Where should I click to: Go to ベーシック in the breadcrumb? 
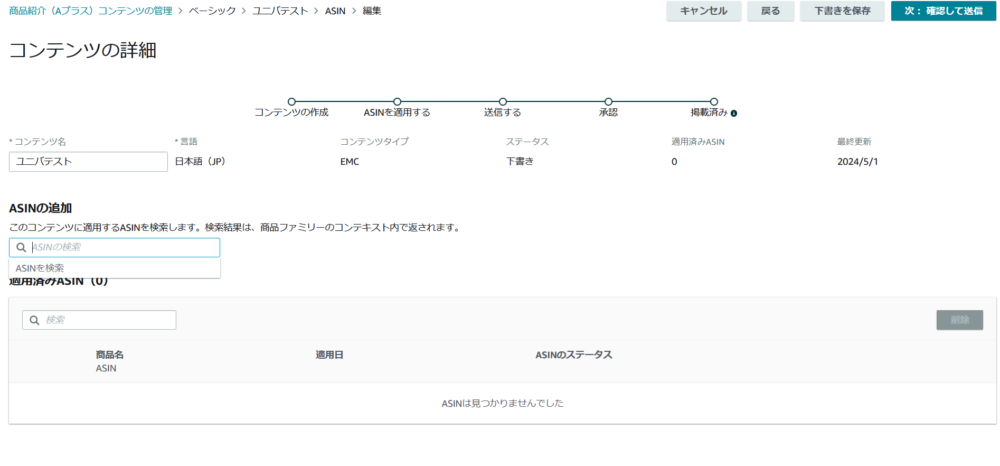tap(213, 10)
